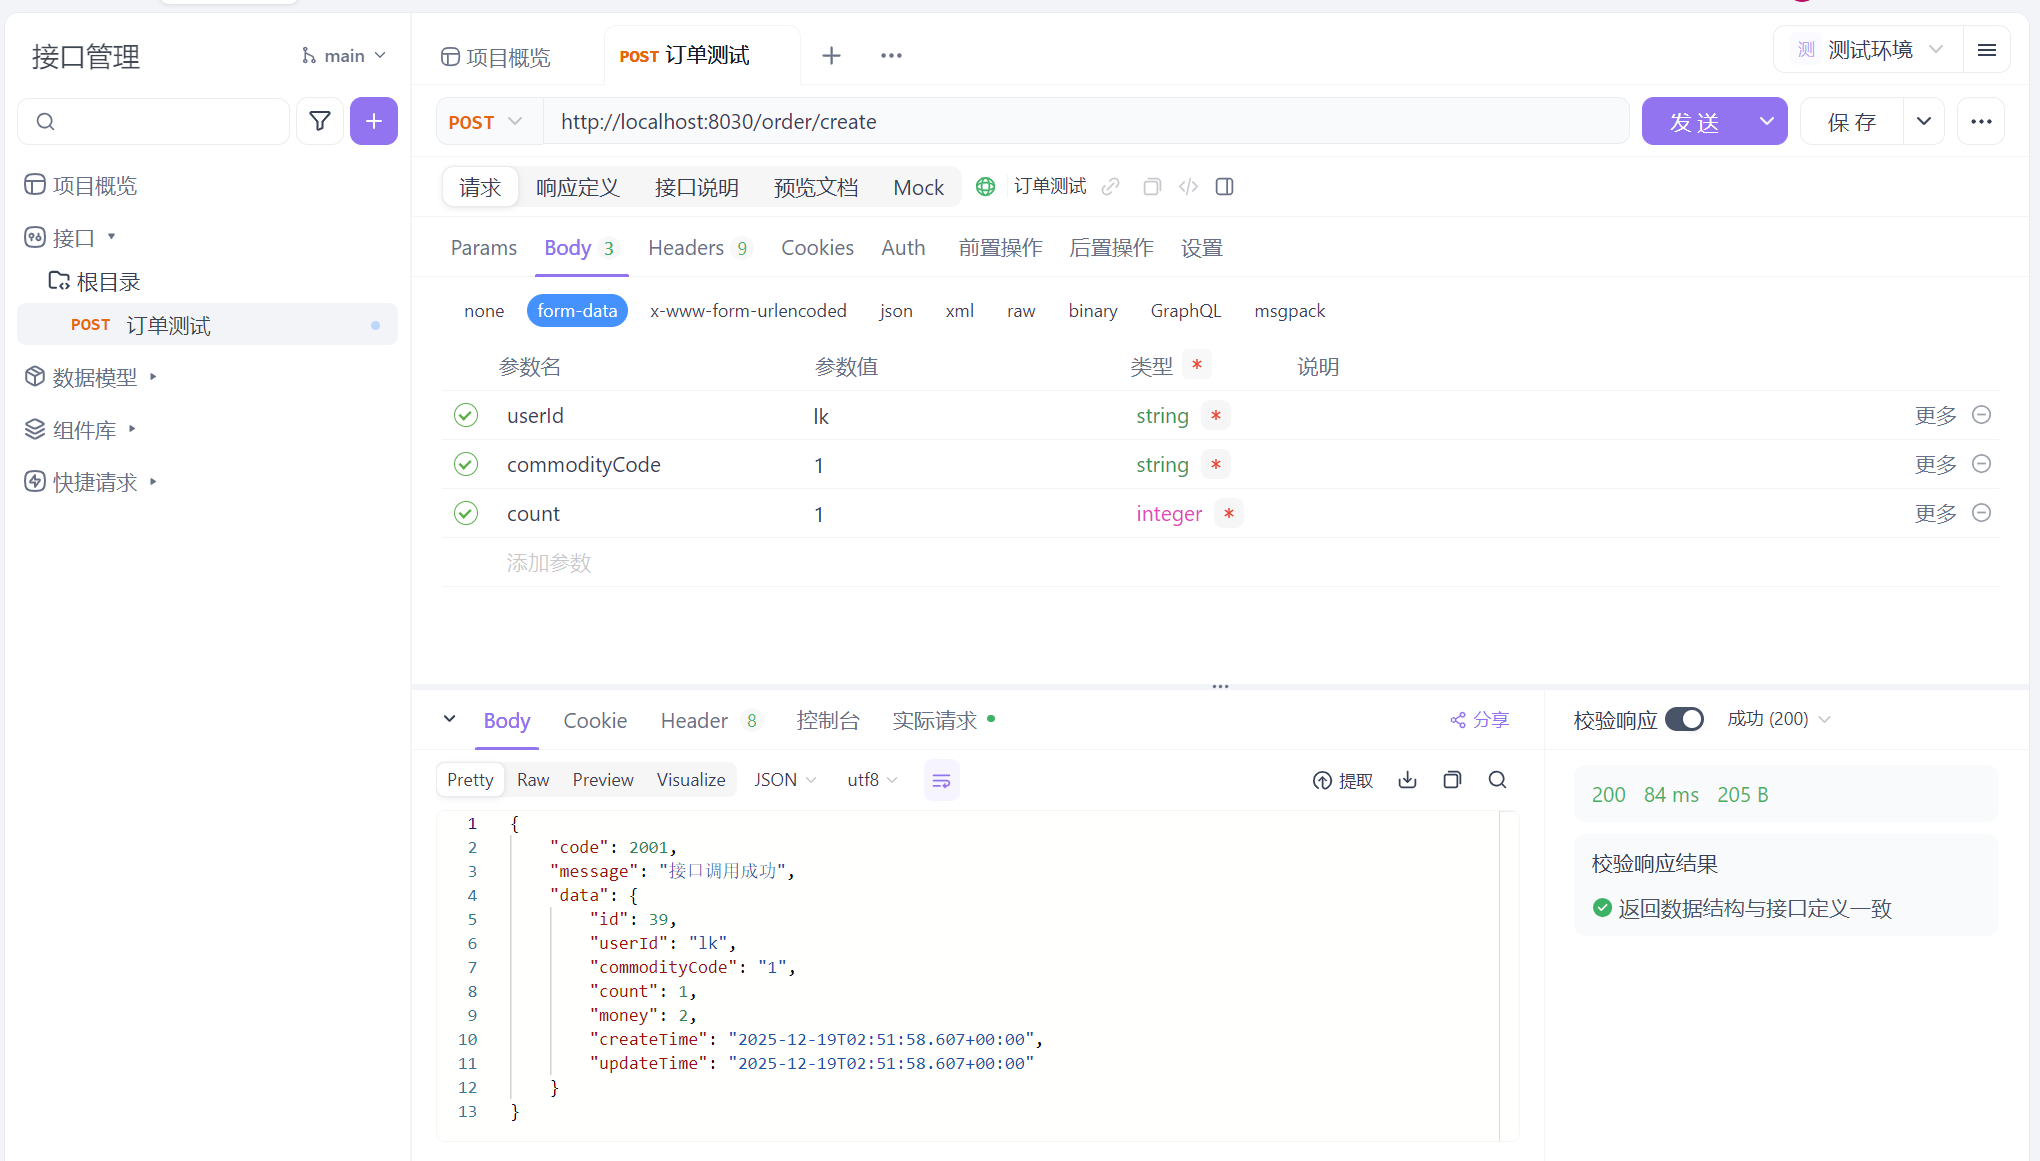Uncheck the userId parameter
The image size is (2040, 1161).
point(466,415)
